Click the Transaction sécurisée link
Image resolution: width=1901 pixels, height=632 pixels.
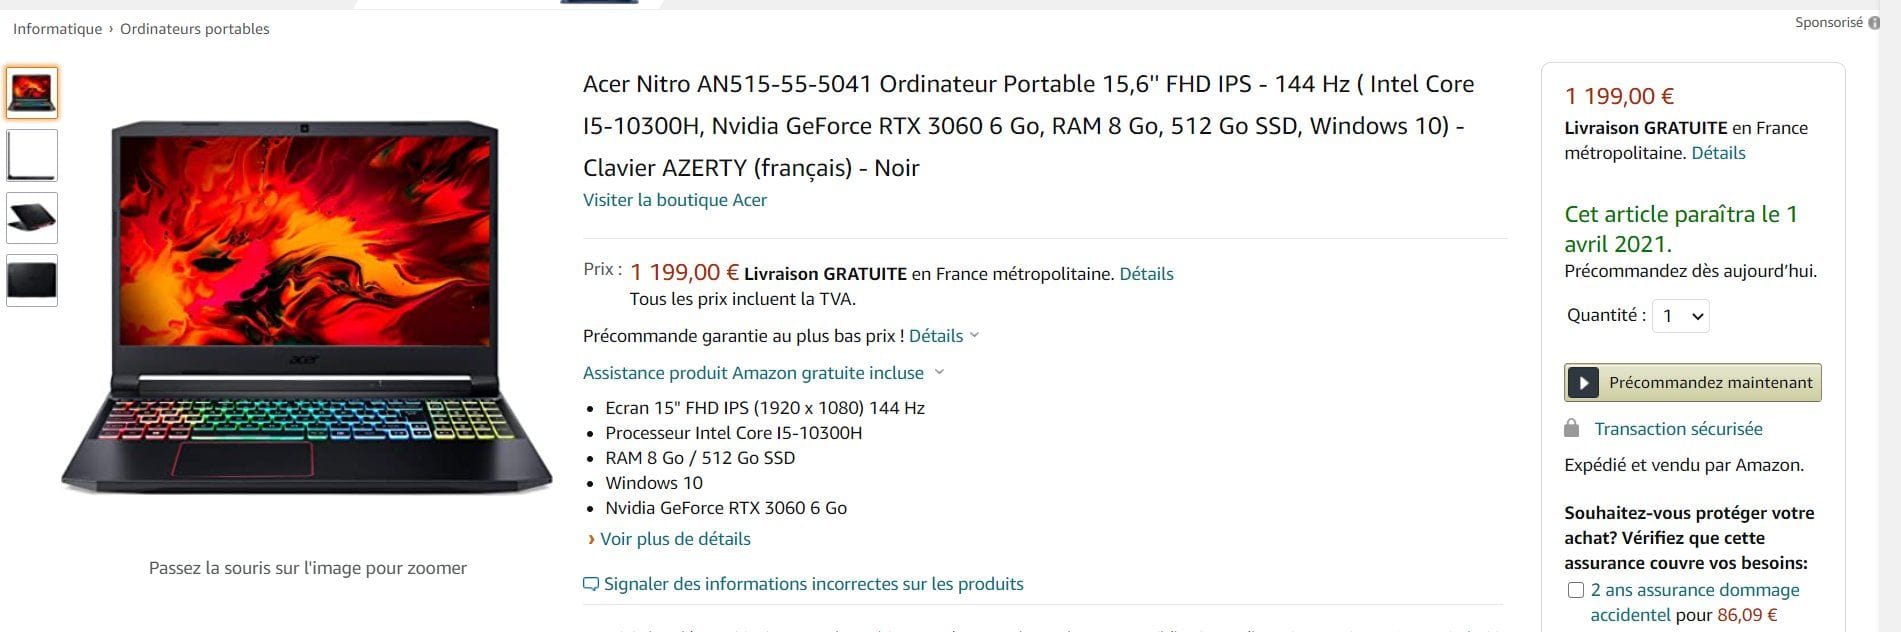[1678, 429]
